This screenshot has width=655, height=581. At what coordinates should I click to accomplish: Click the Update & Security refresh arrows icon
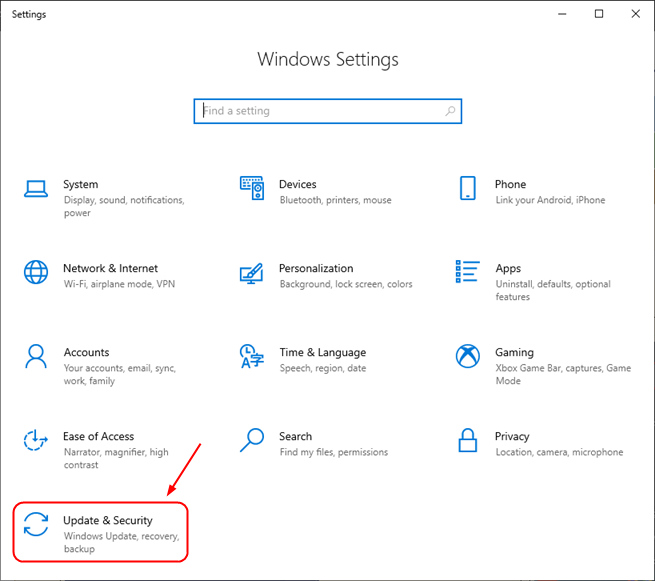tap(36, 524)
